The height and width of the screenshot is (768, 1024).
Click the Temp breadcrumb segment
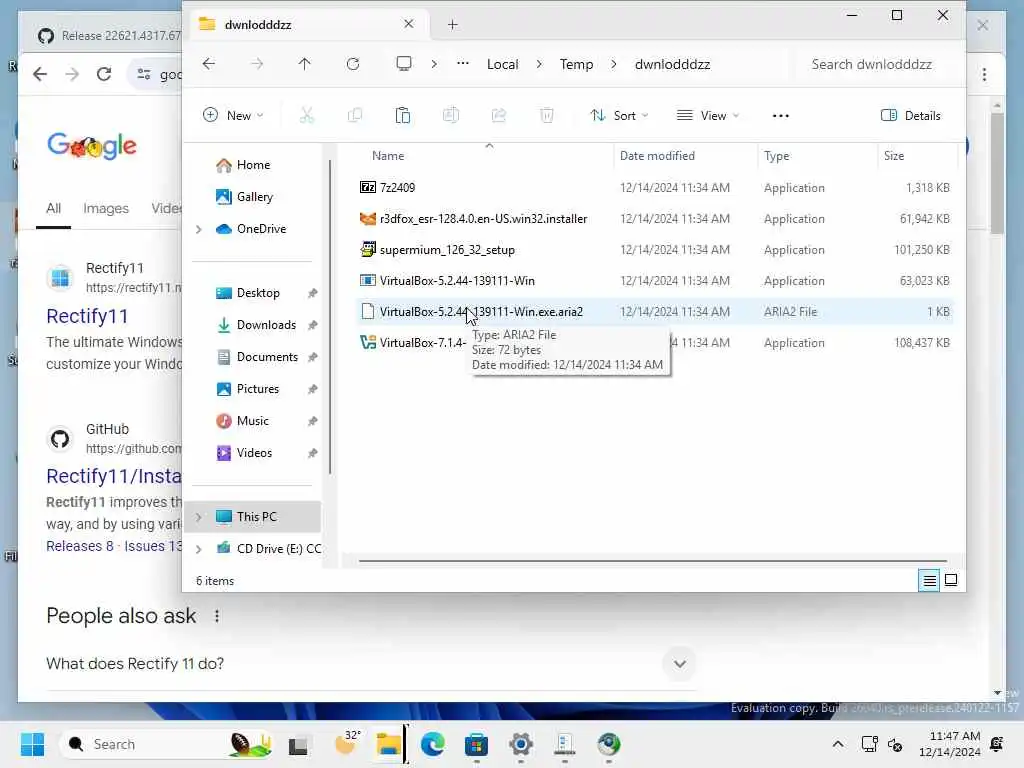tap(576, 64)
